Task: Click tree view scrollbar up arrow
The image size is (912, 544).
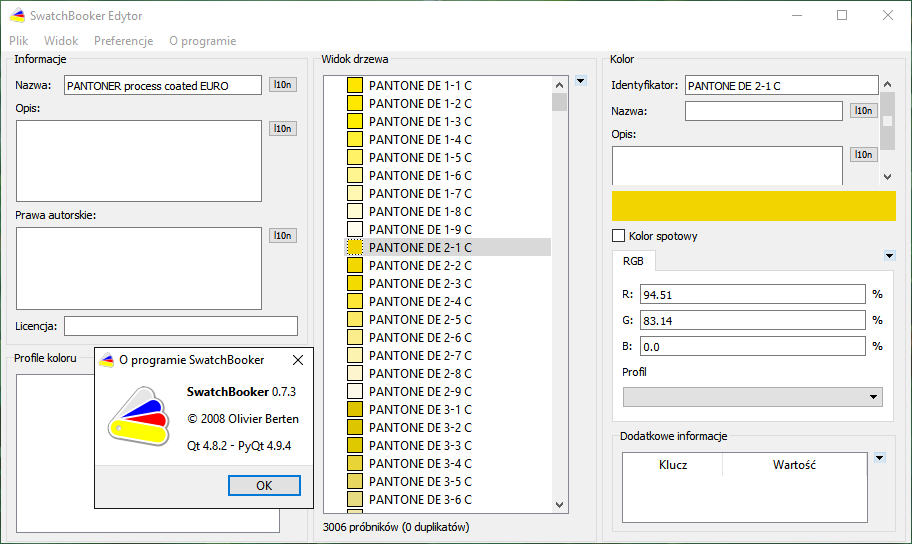Action: pyautogui.click(x=560, y=85)
